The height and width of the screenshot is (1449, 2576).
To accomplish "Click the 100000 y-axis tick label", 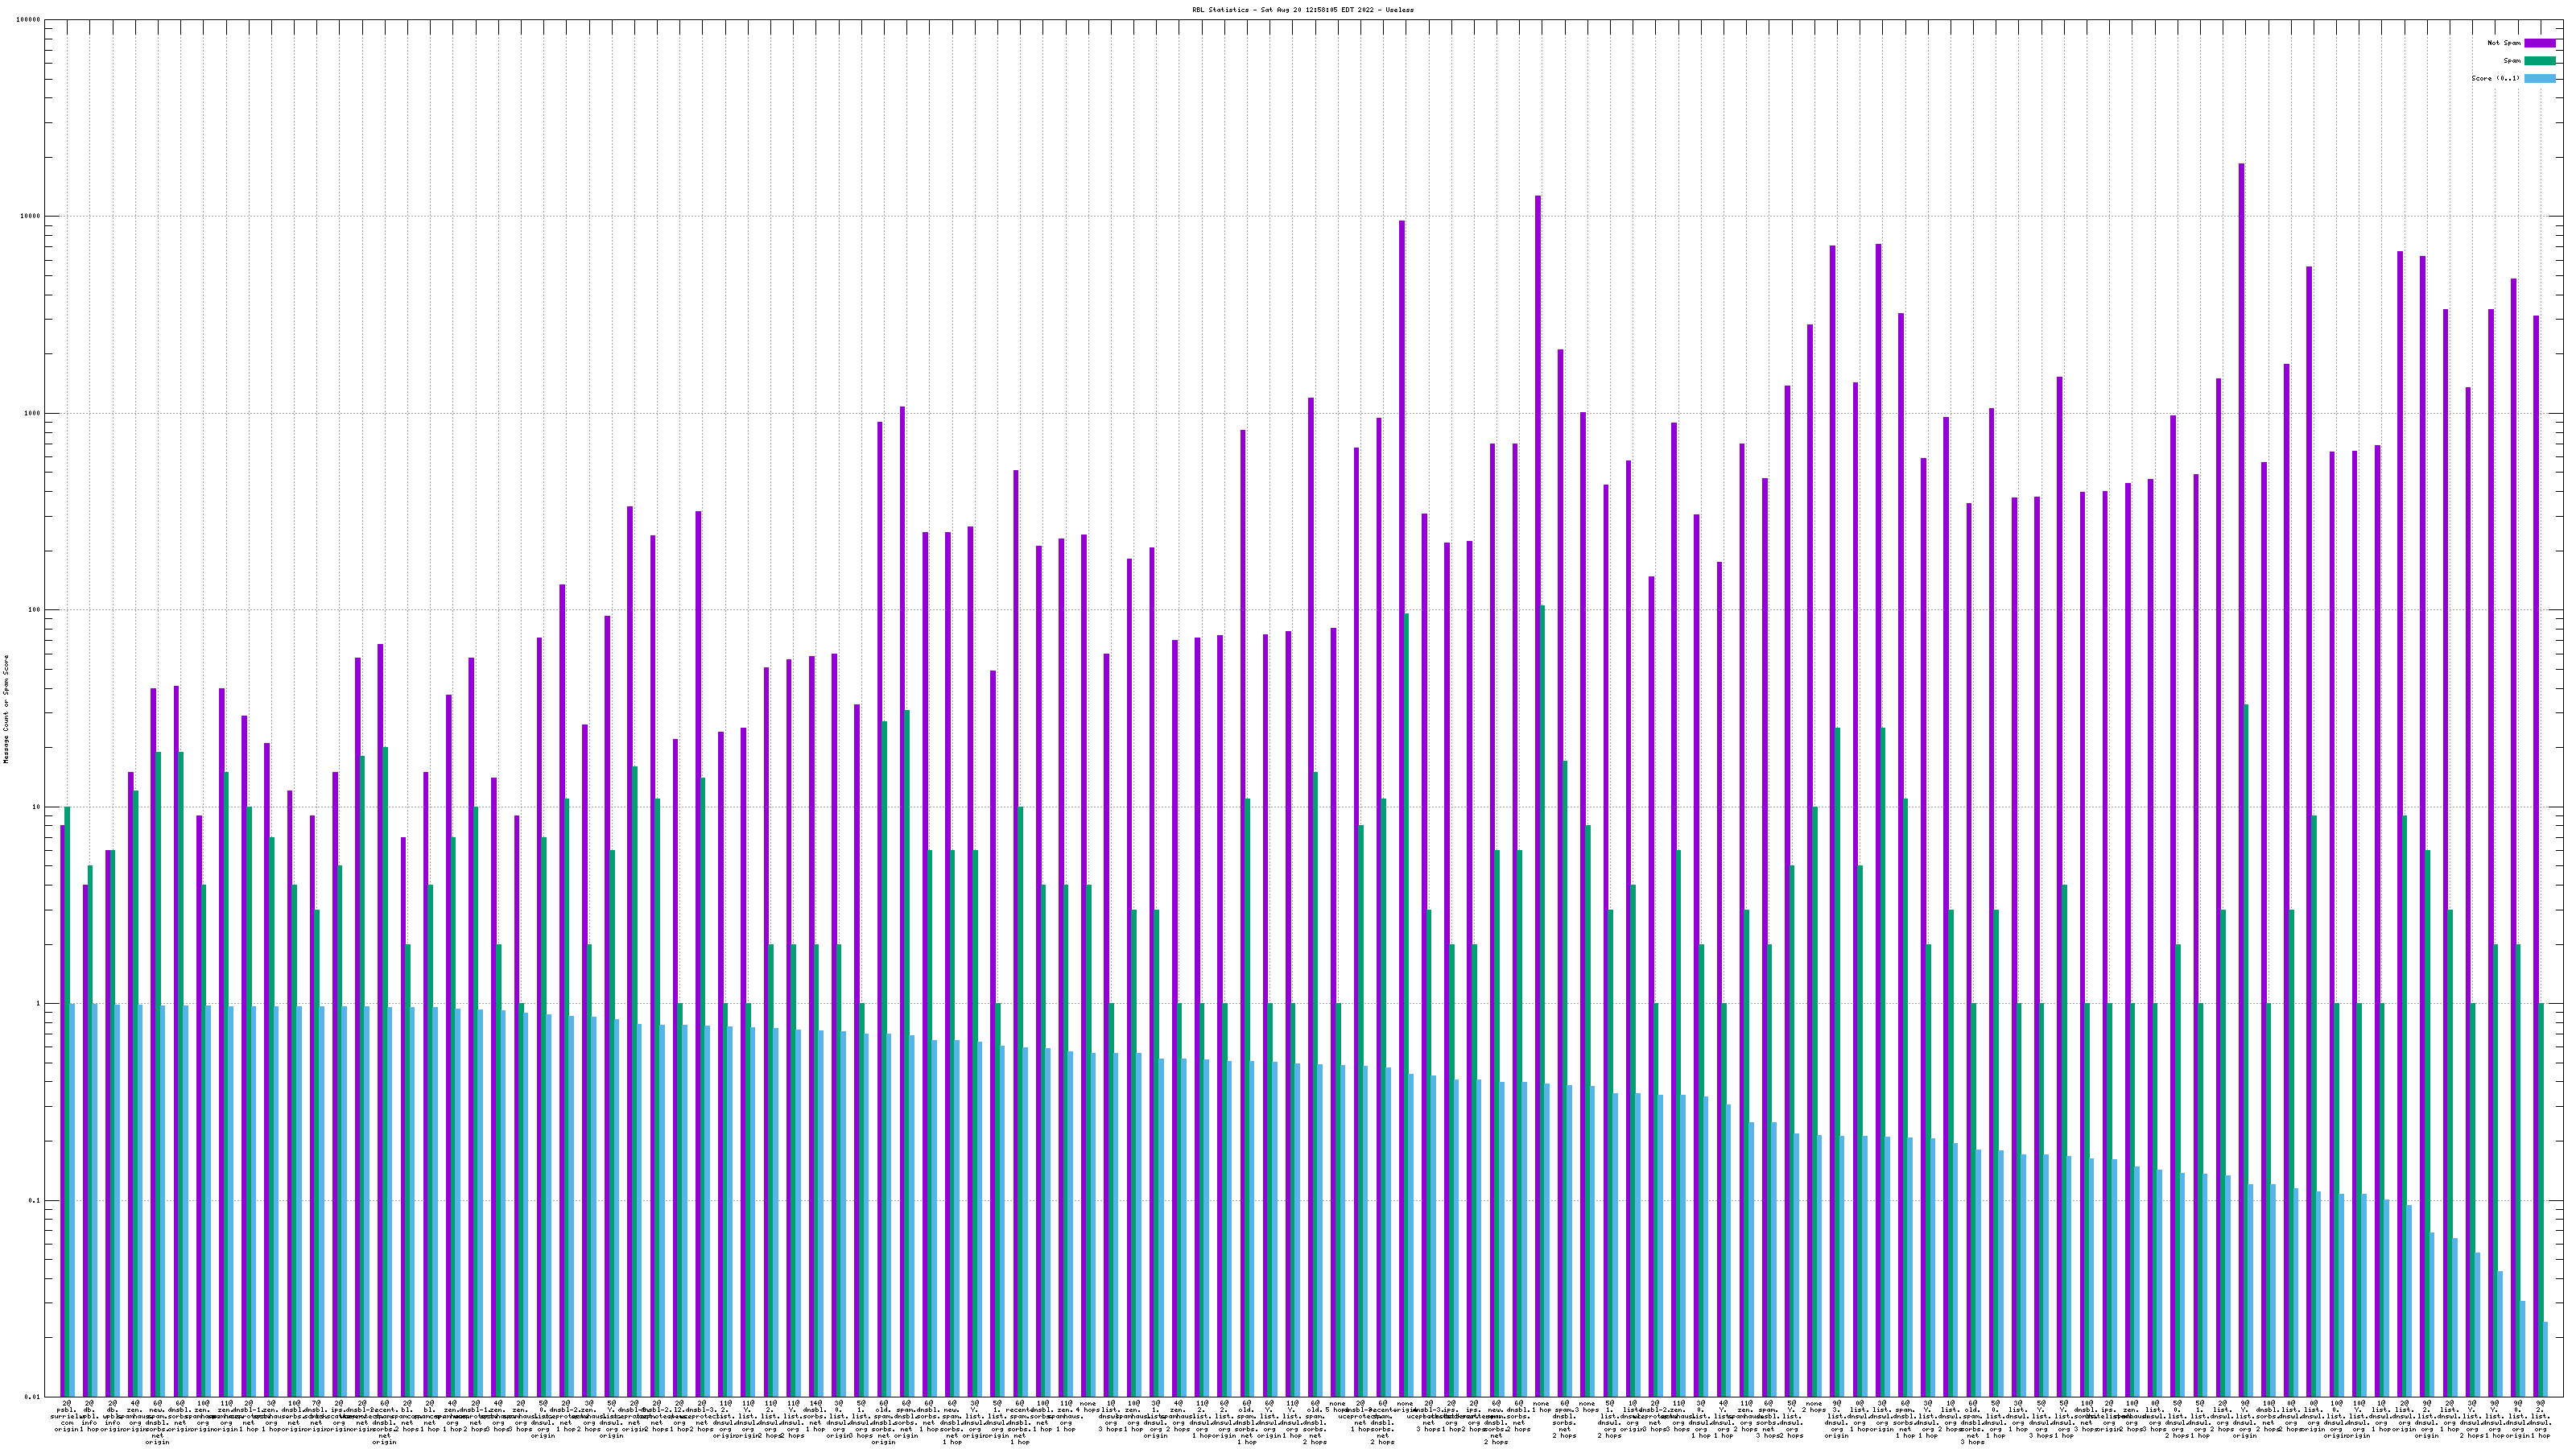I will click(x=29, y=20).
